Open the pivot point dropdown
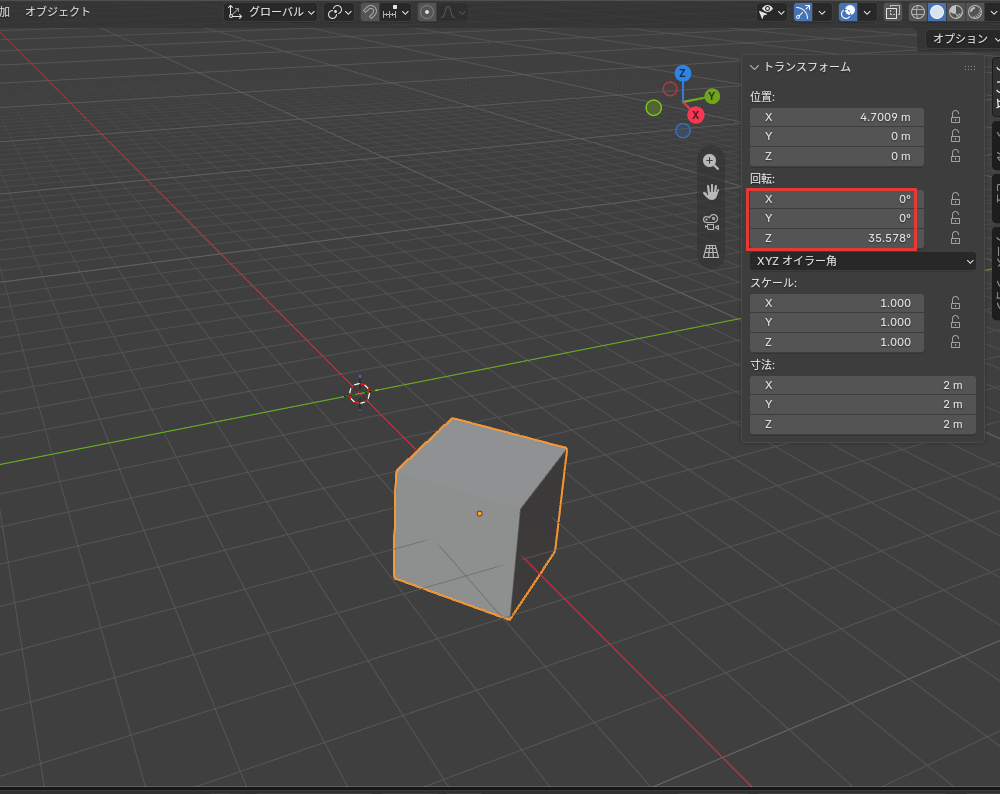The image size is (1000, 794). coord(339,12)
